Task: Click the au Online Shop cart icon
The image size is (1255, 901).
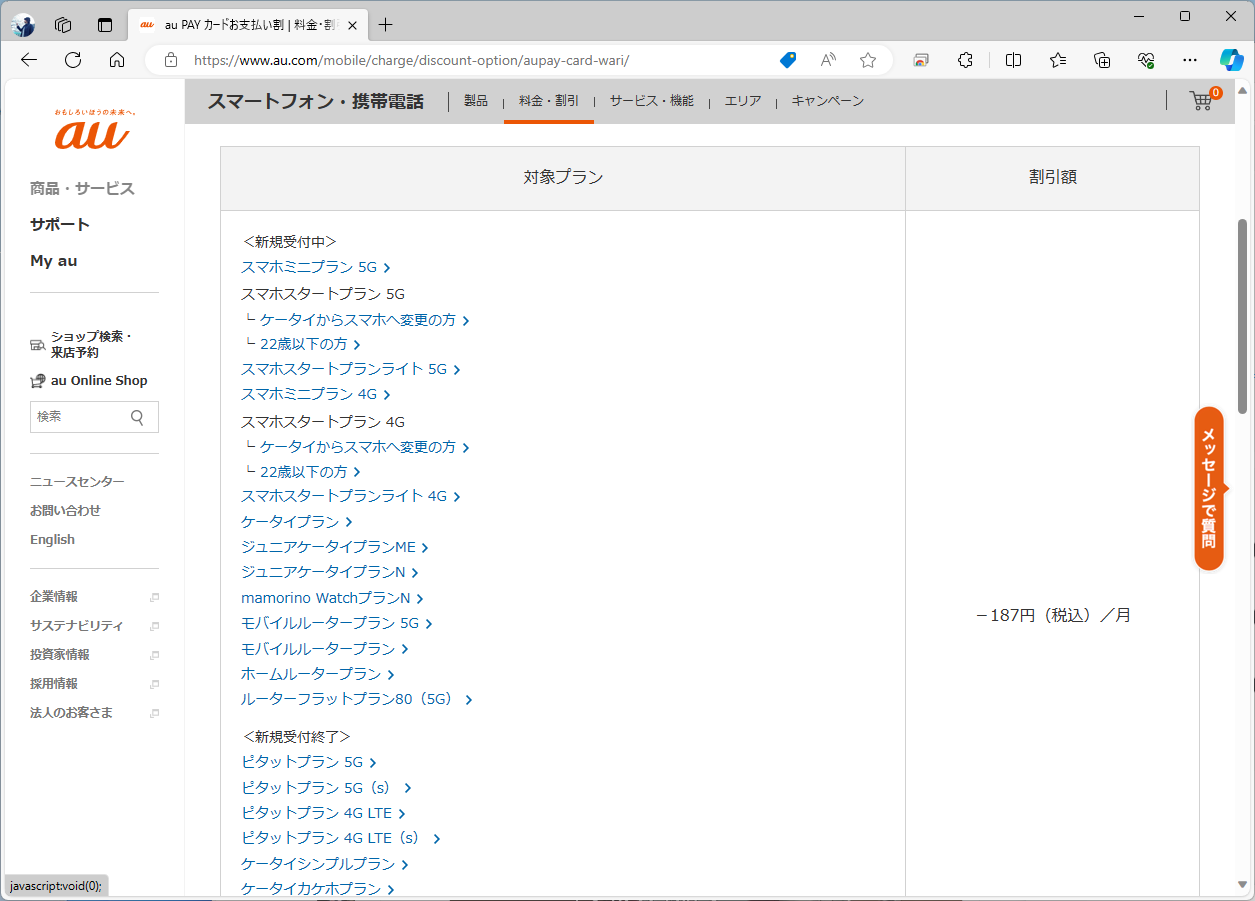Action: (x=36, y=380)
